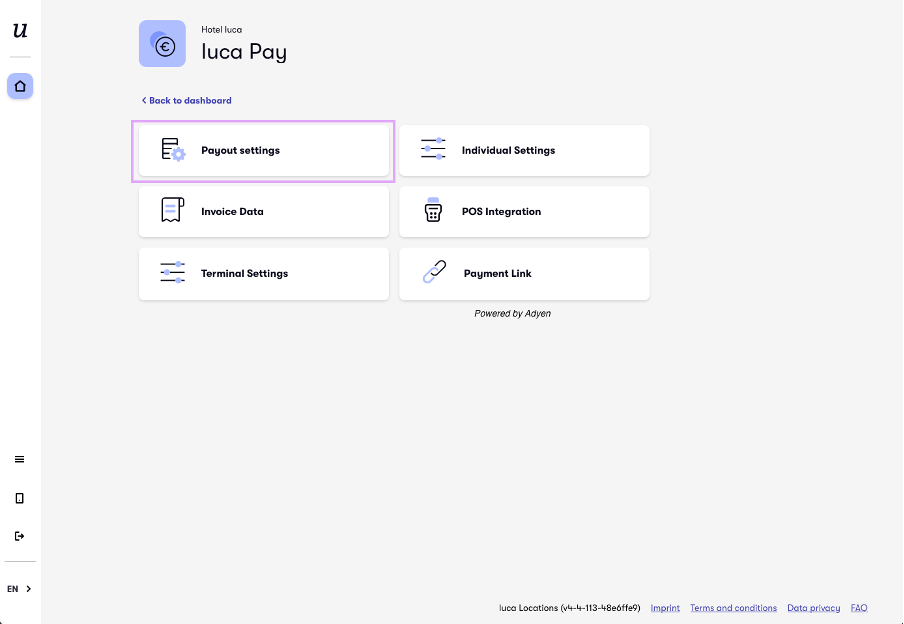Viewport: 904px width, 624px height.
Task: Click the luca Locations version text
Action: pos(570,608)
